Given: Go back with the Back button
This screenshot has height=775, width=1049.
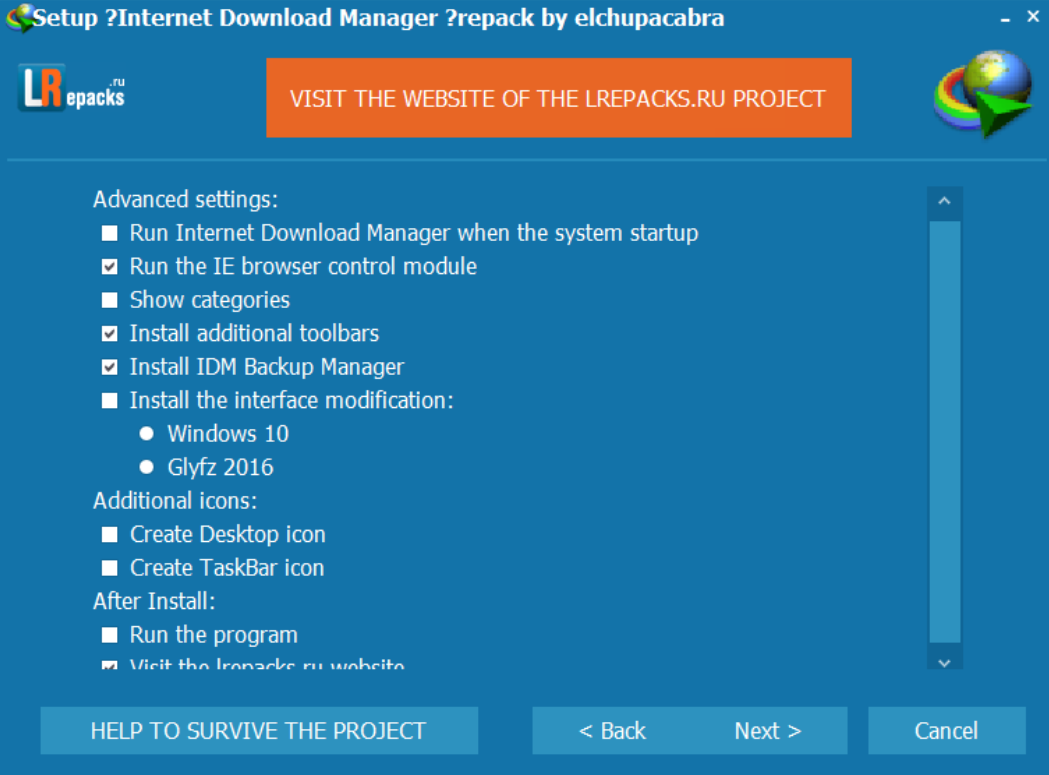Looking at the screenshot, I should (612, 730).
